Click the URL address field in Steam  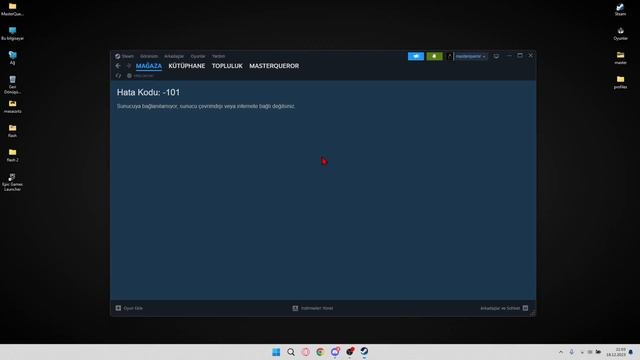coord(143,76)
